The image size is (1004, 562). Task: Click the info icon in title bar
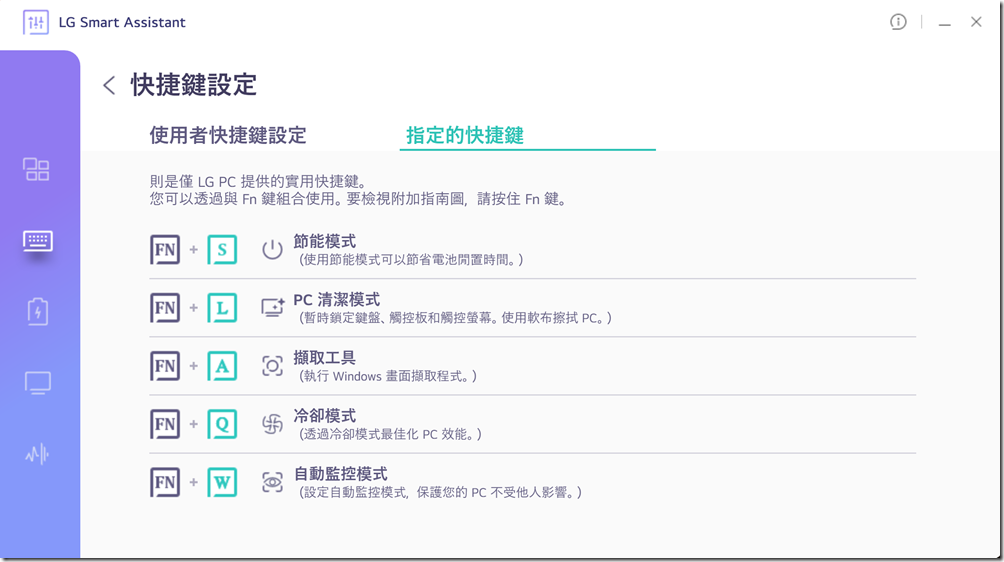point(898,22)
